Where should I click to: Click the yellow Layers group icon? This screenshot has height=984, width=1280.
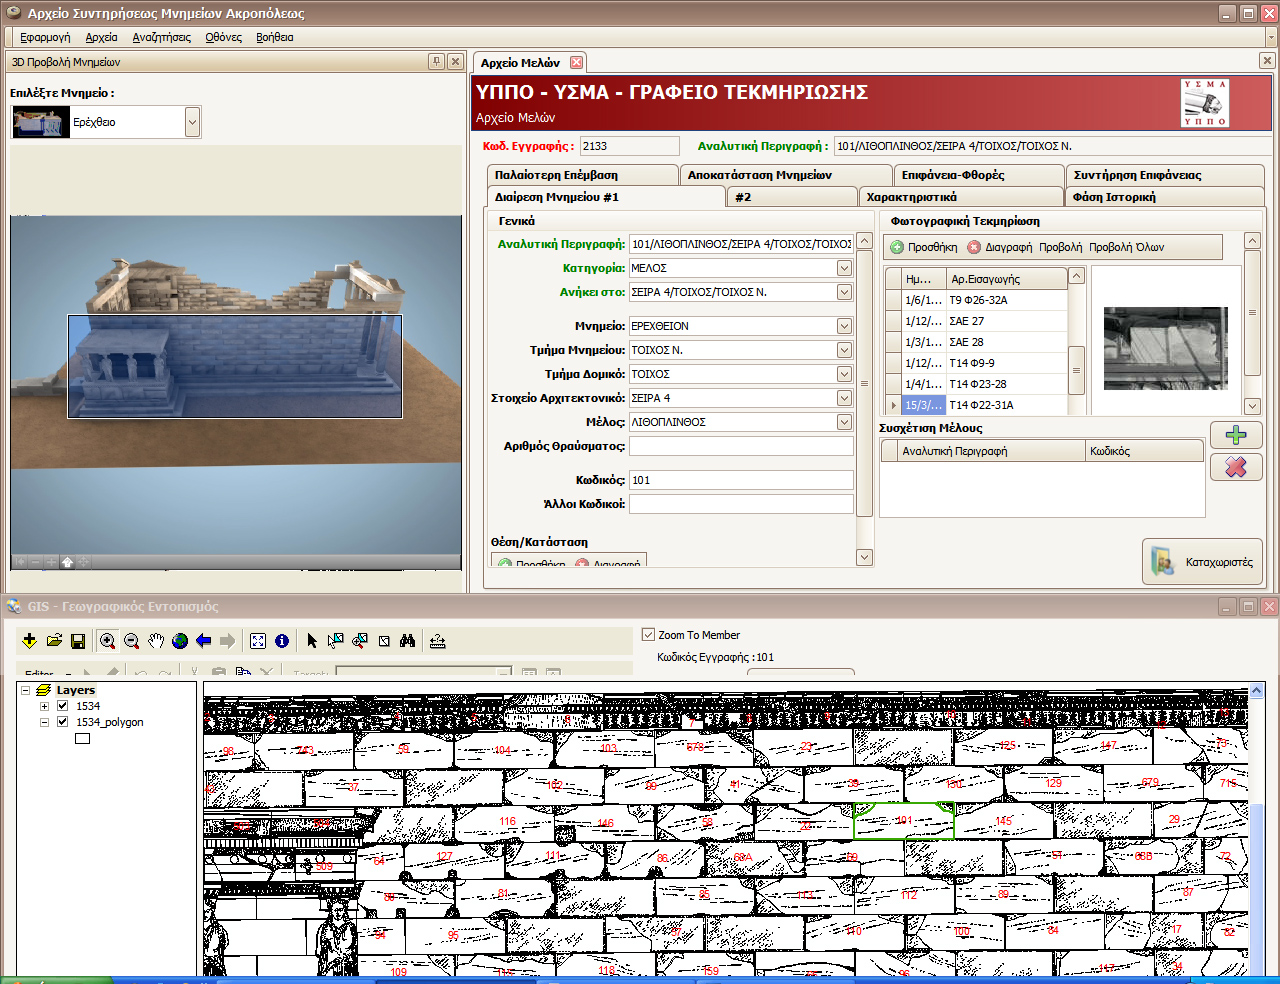click(x=44, y=690)
